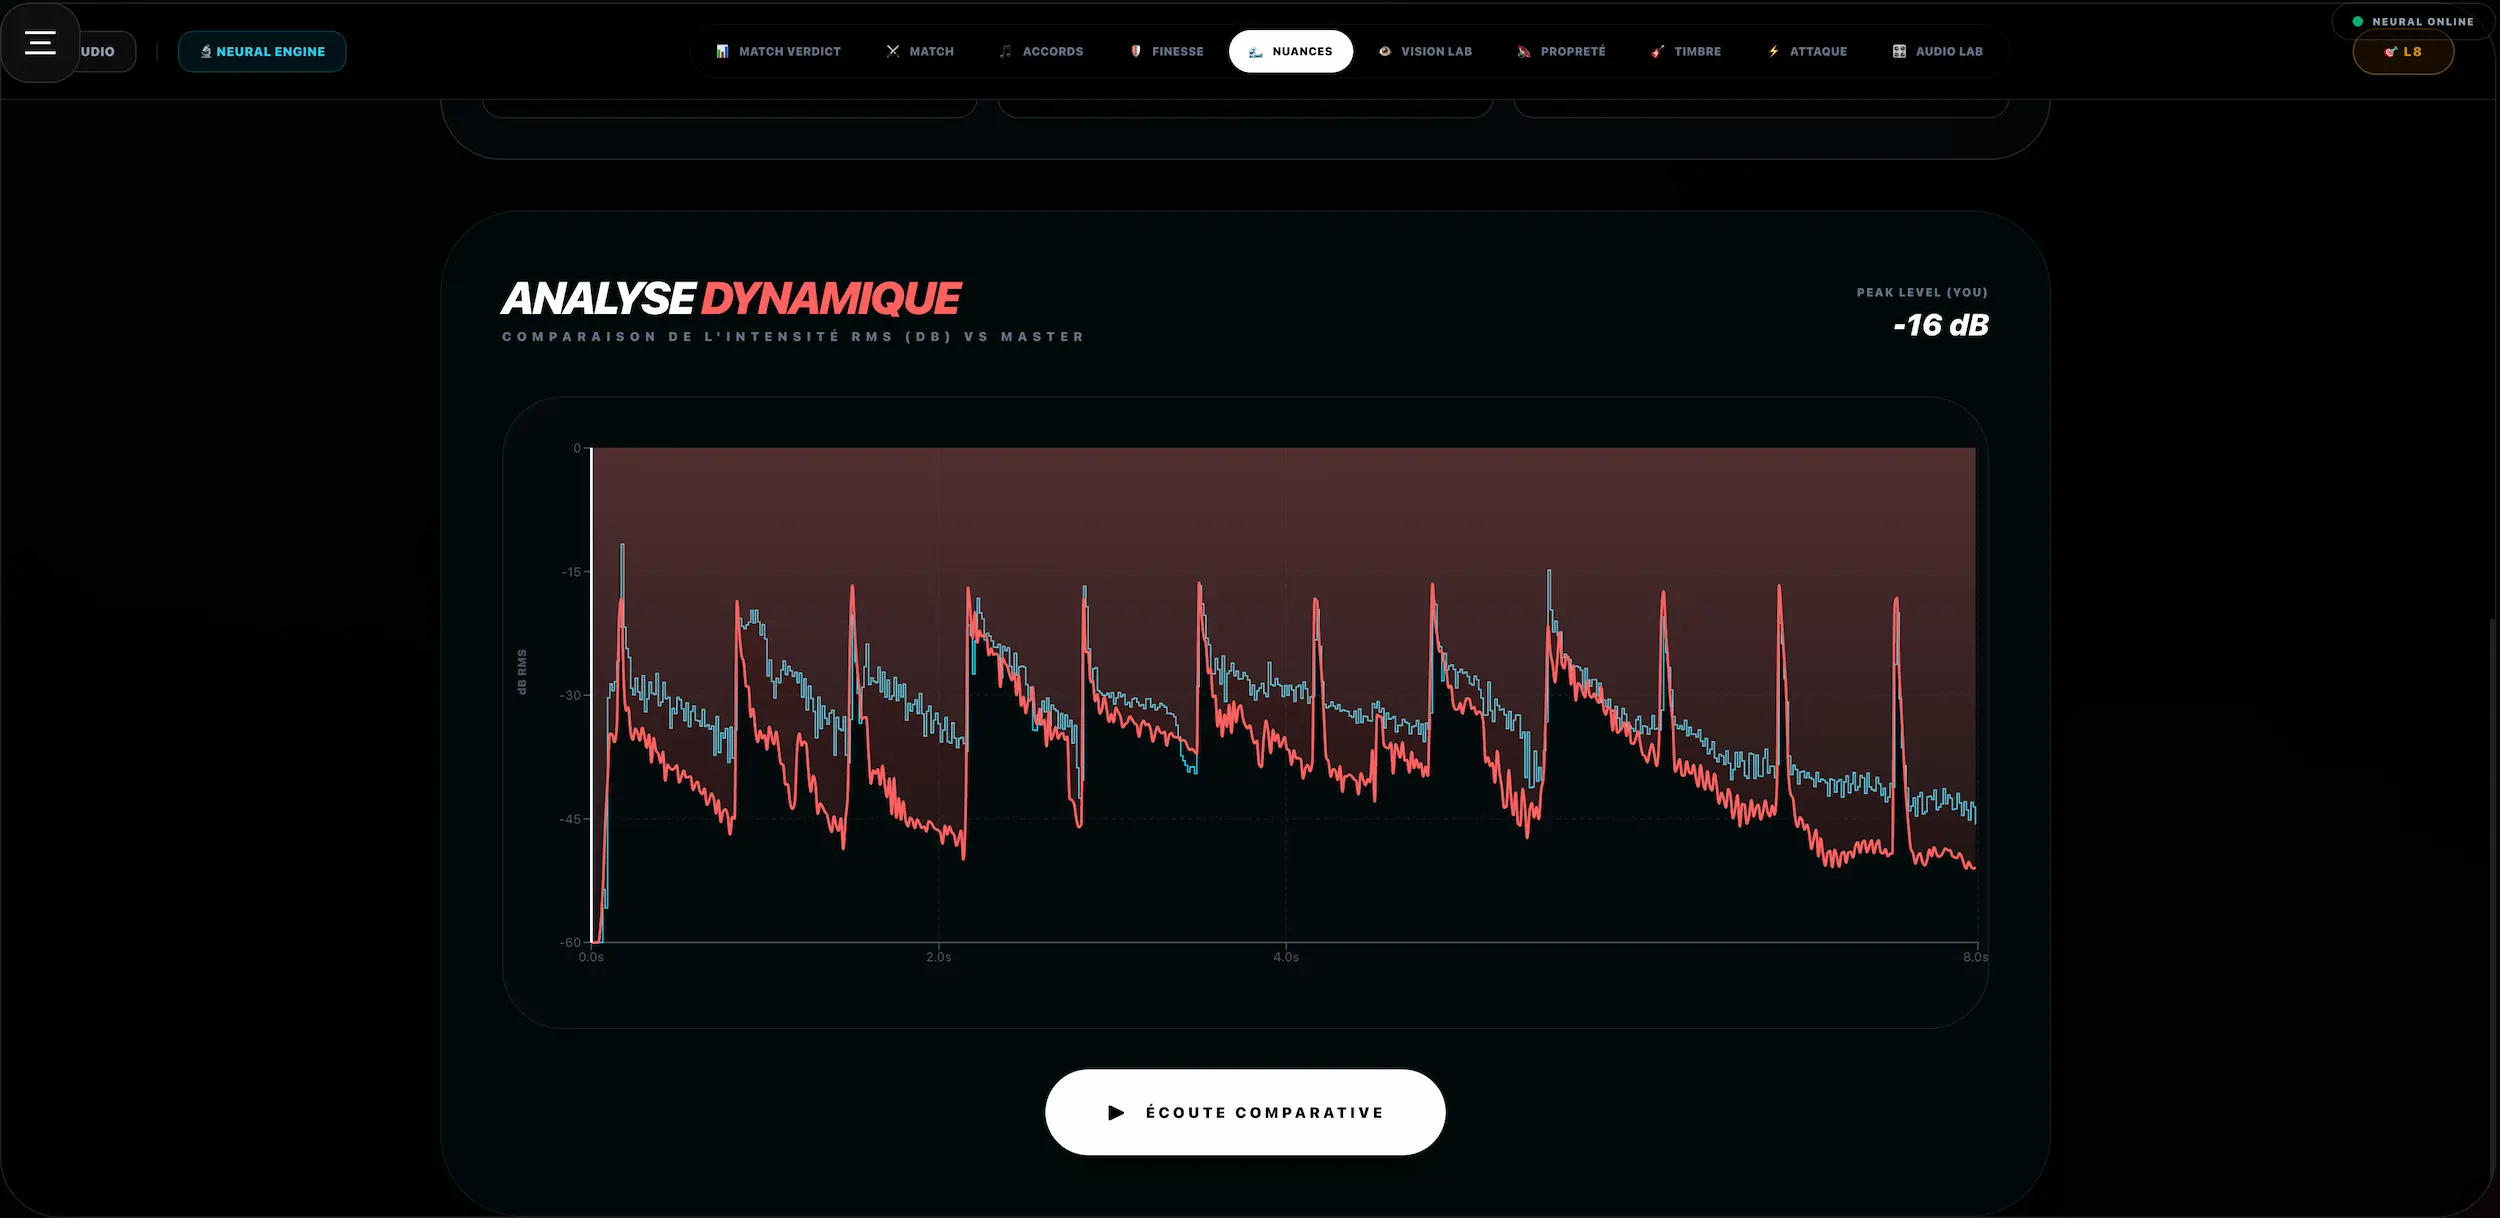
Task: Click the Audio Lab grid icon
Action: [x=1897, y=50]
